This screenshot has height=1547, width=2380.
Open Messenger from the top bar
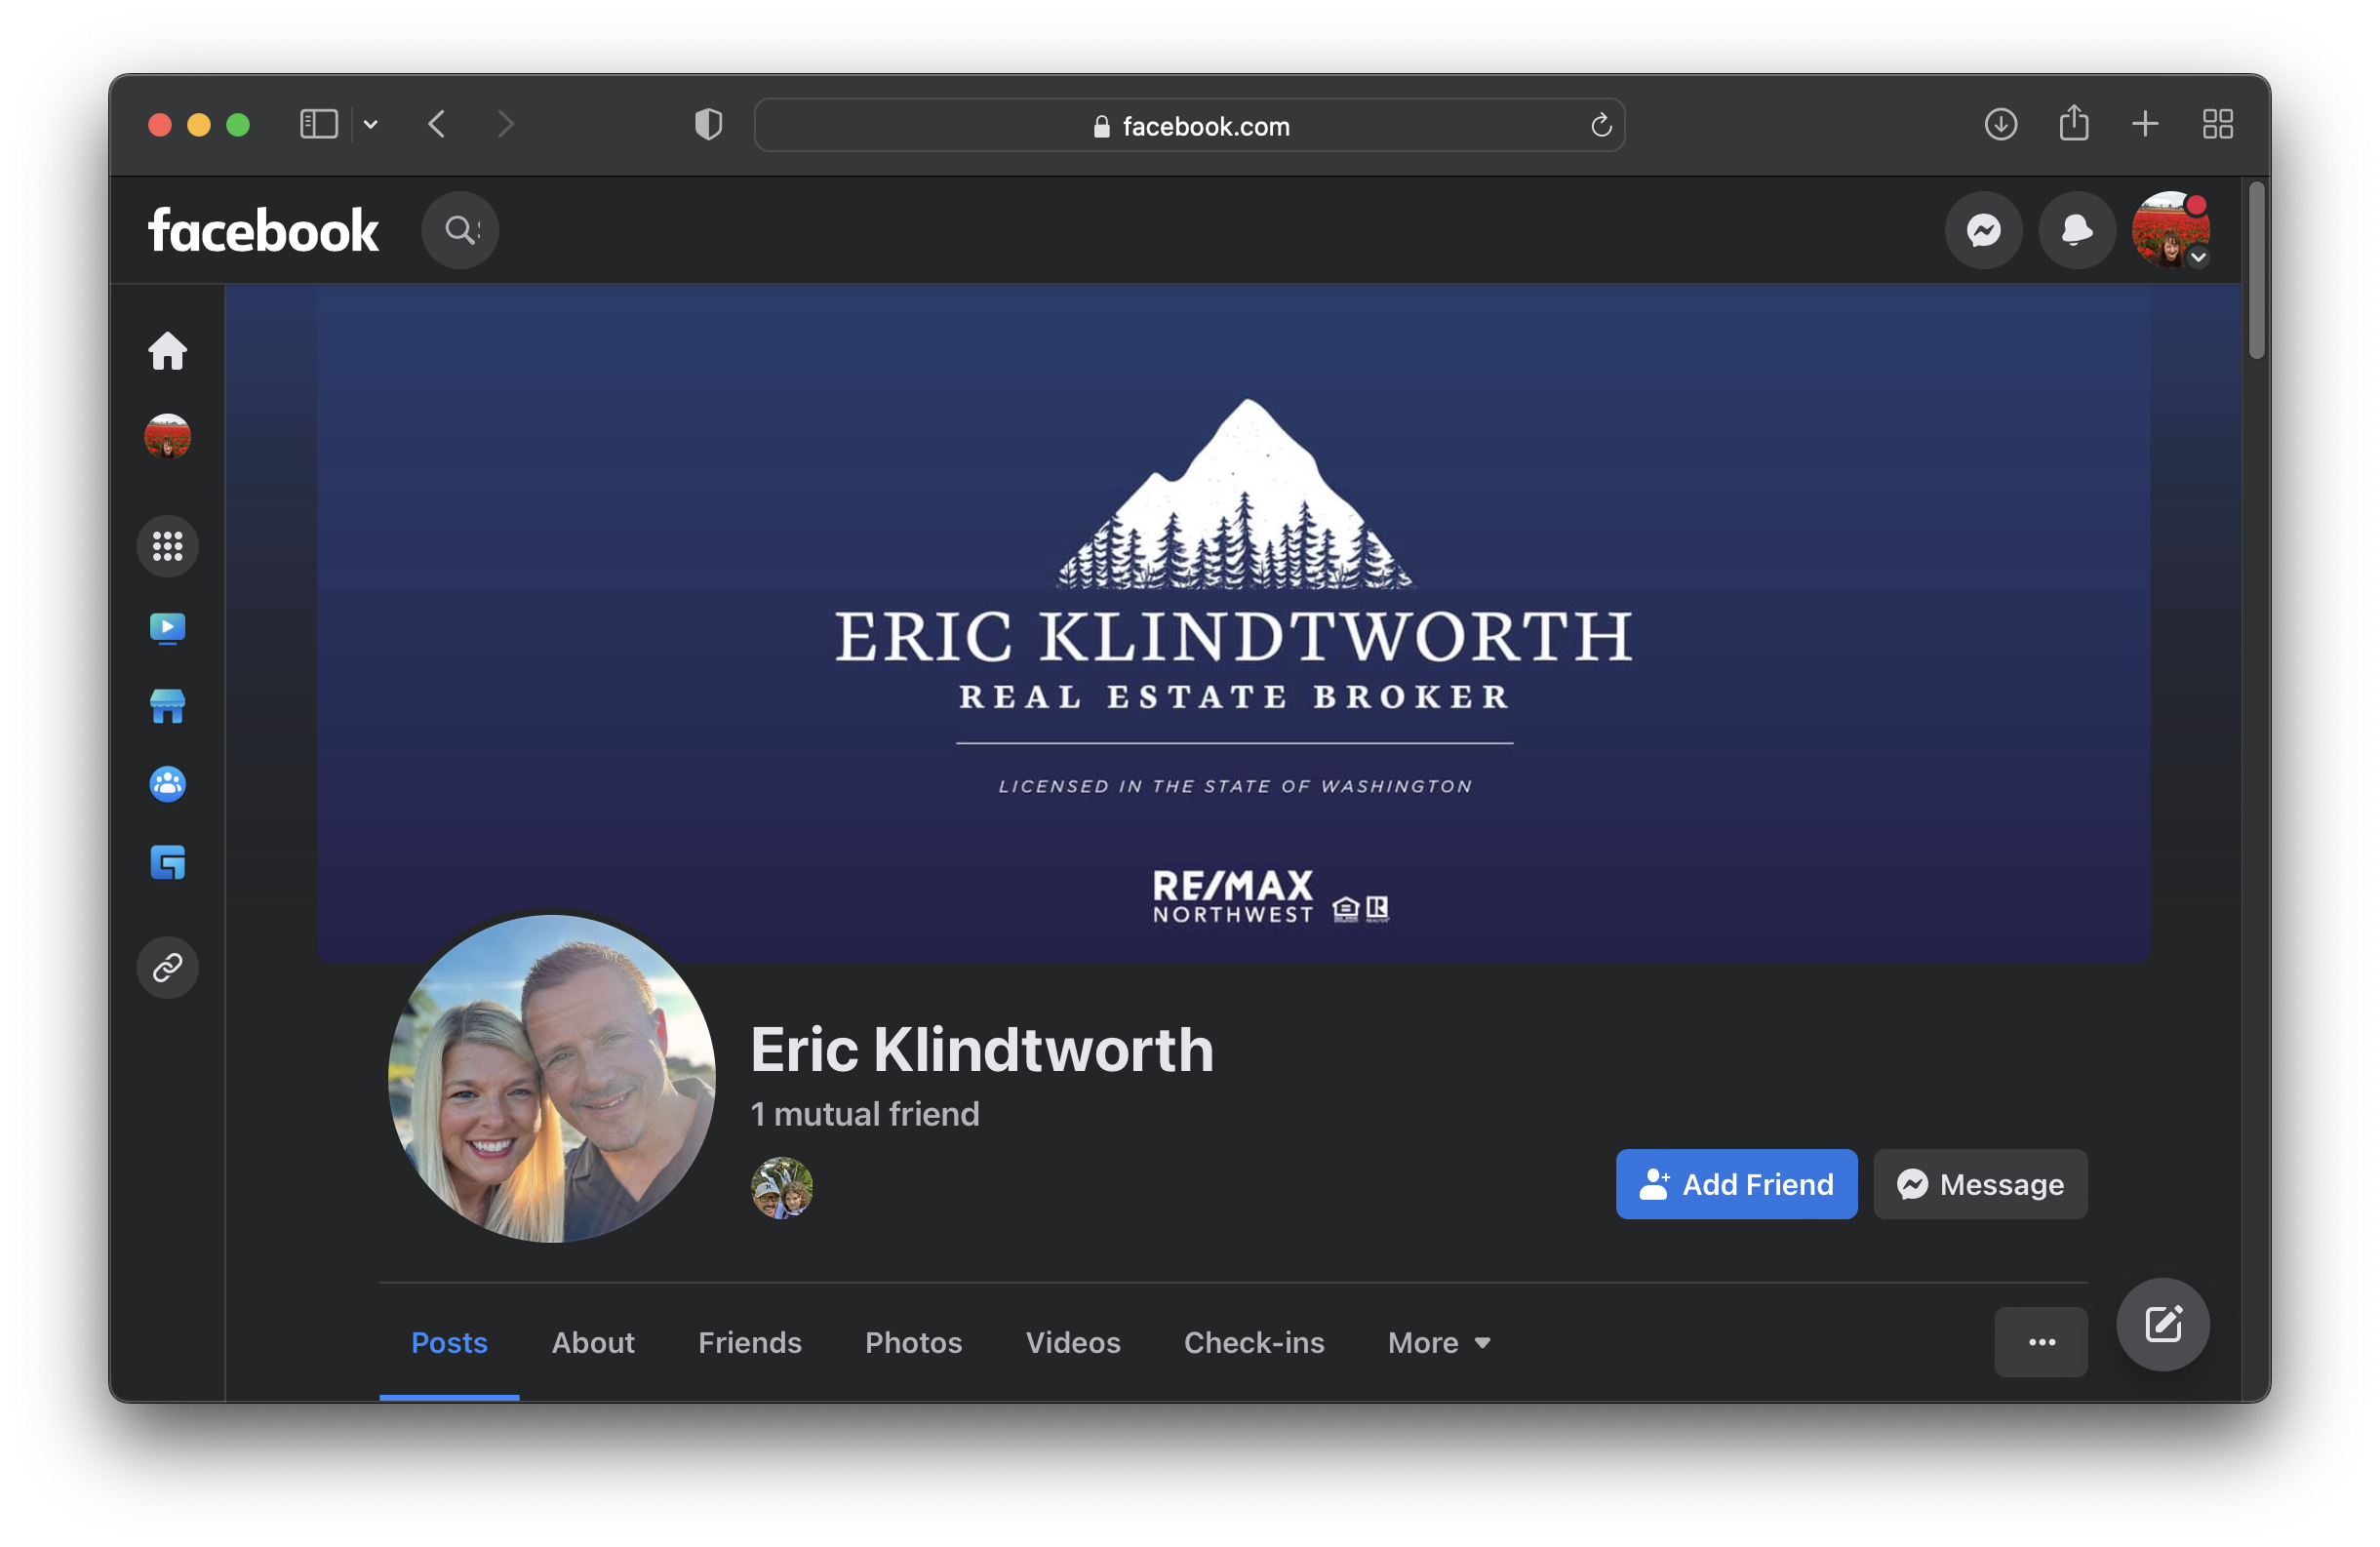click(1984, 230)
